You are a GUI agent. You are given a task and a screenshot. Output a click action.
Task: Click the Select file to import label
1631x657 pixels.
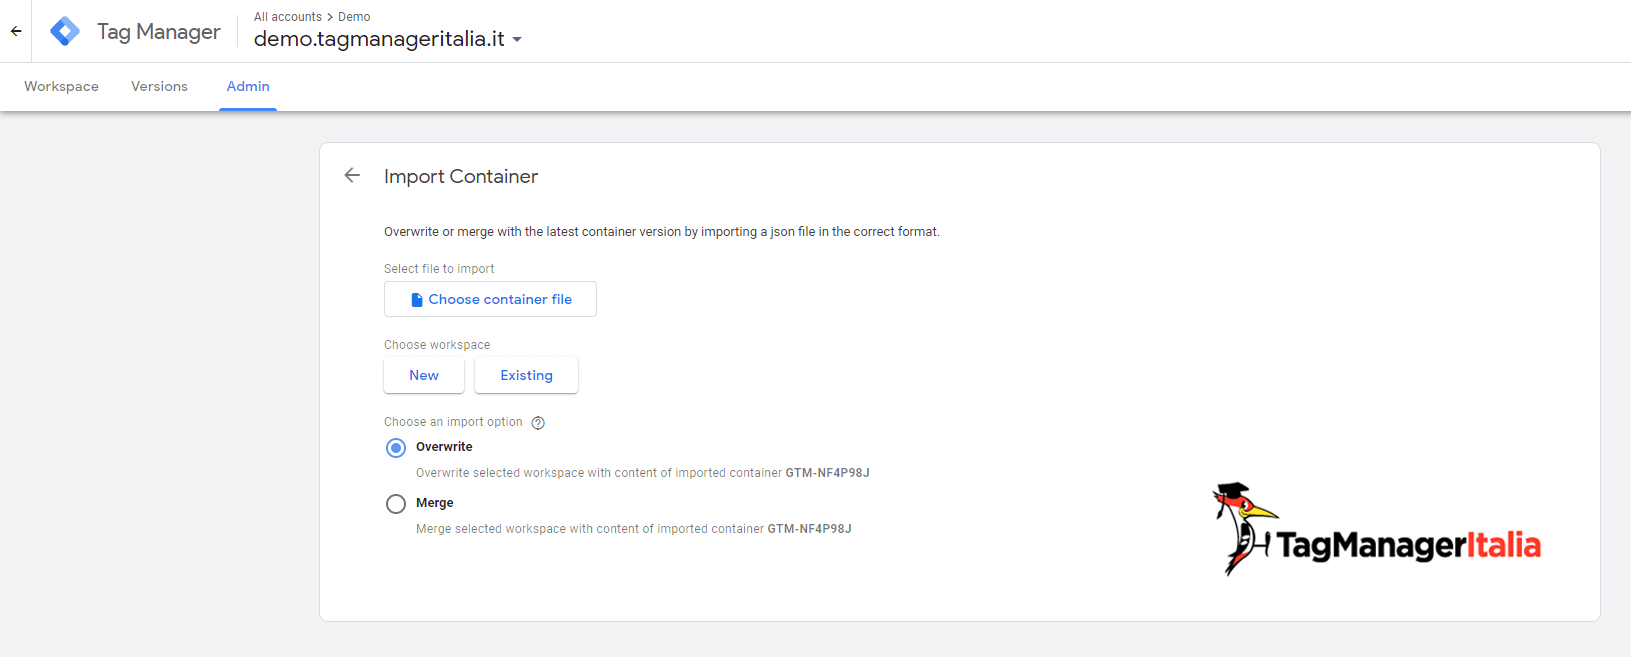[439, 269]
